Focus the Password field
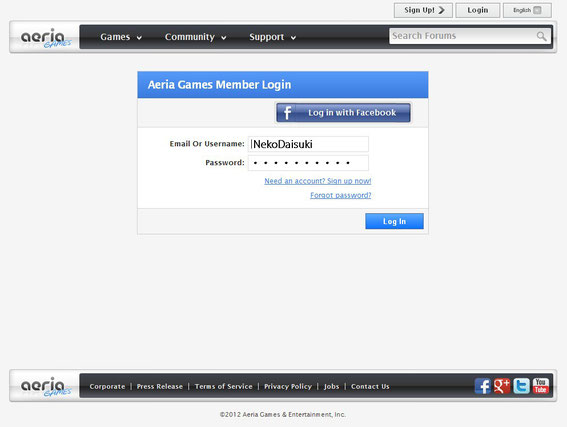 308,163
